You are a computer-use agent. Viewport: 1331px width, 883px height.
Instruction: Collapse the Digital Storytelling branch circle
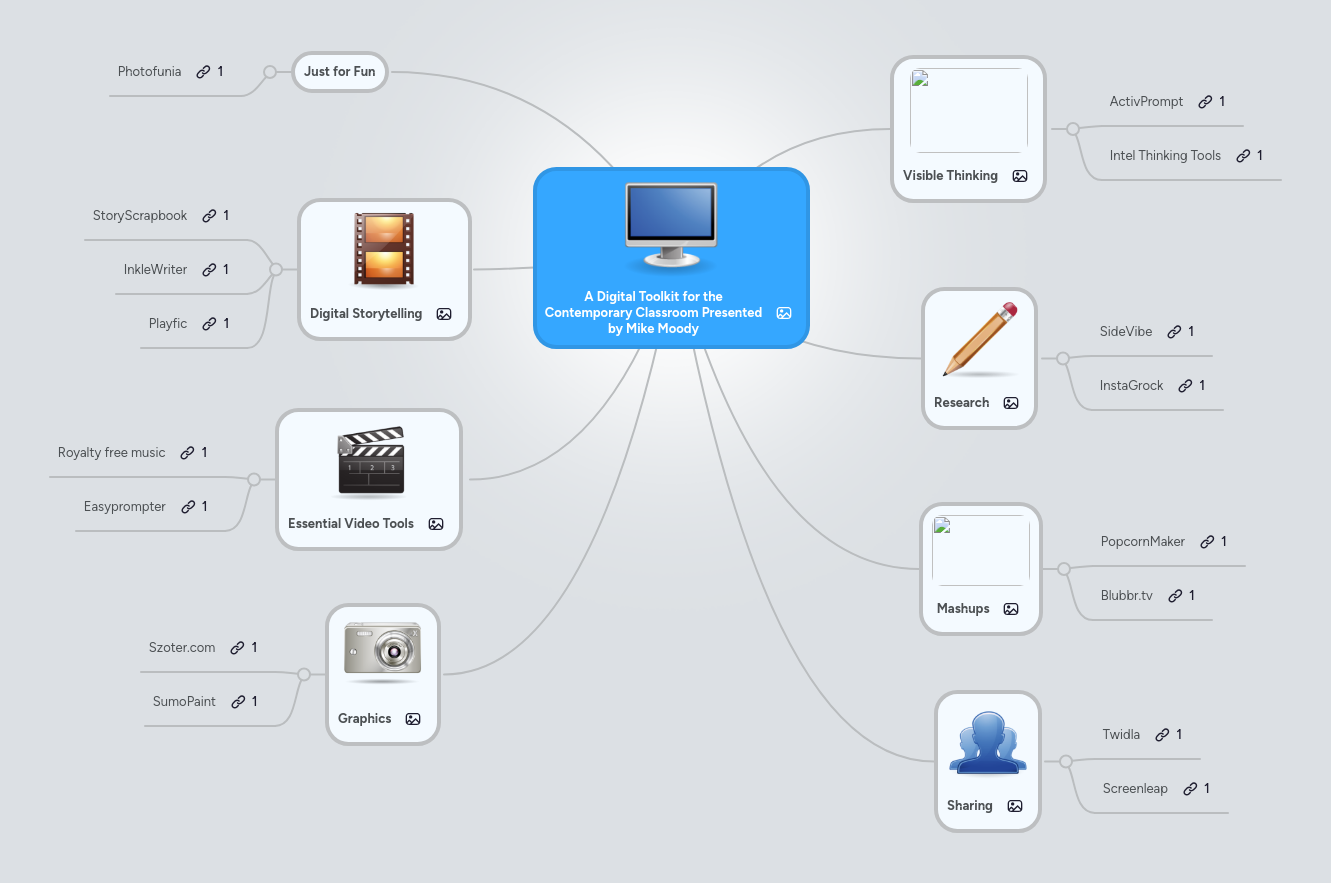coord(276,268)
